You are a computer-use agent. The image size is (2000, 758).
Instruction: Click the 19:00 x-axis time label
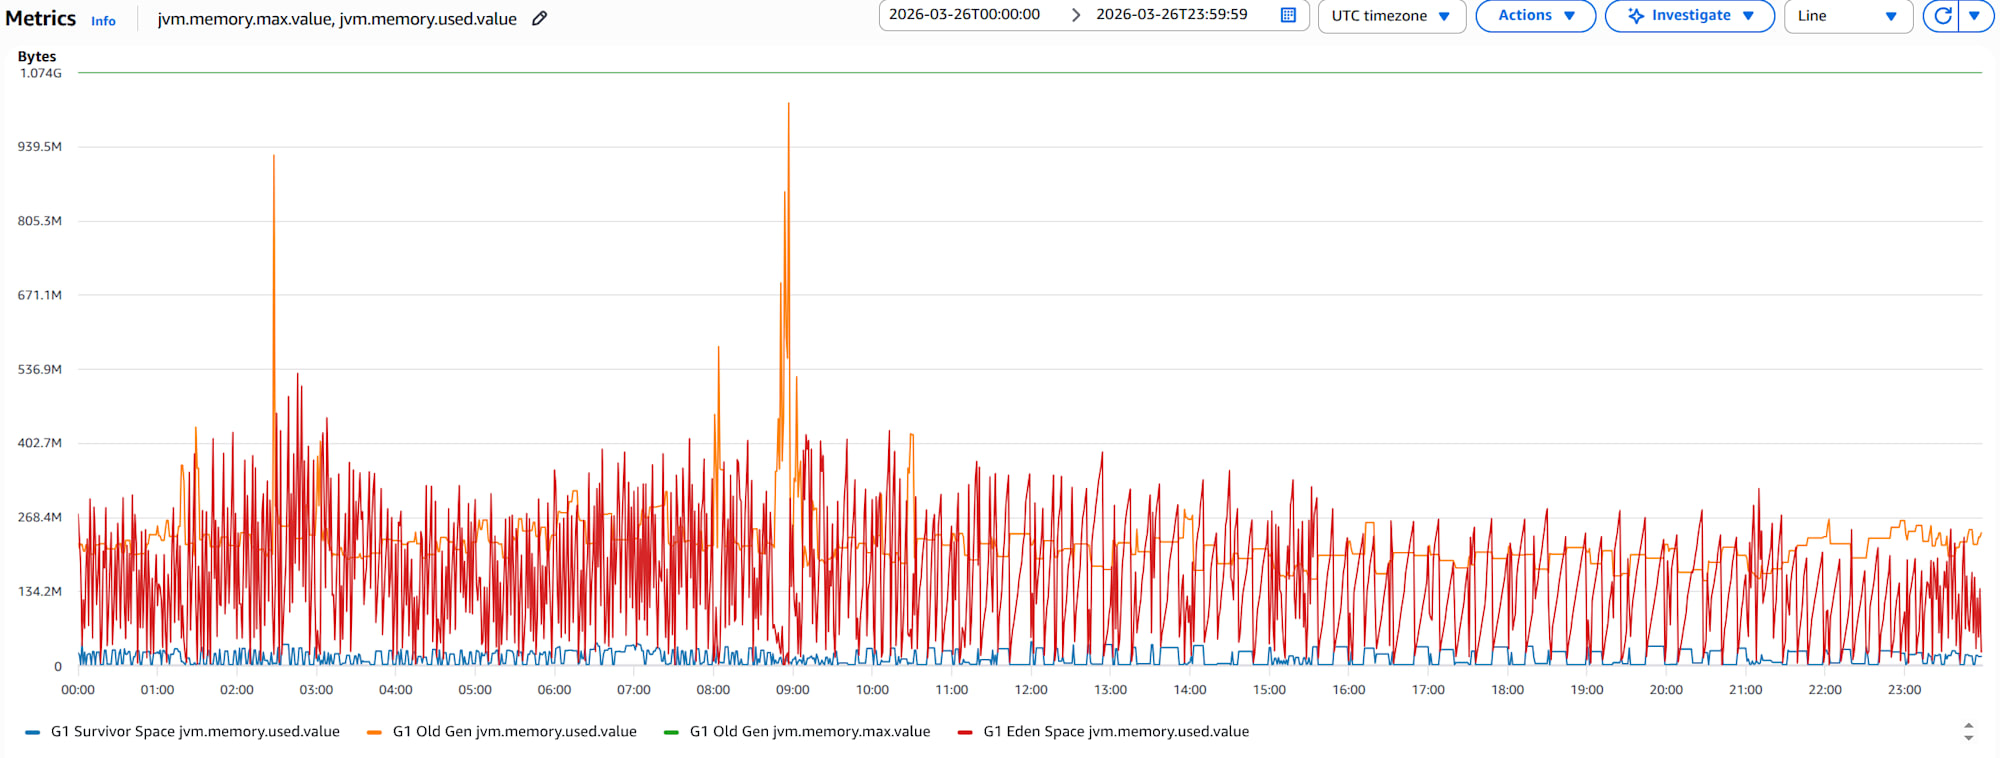[1587, 690]
